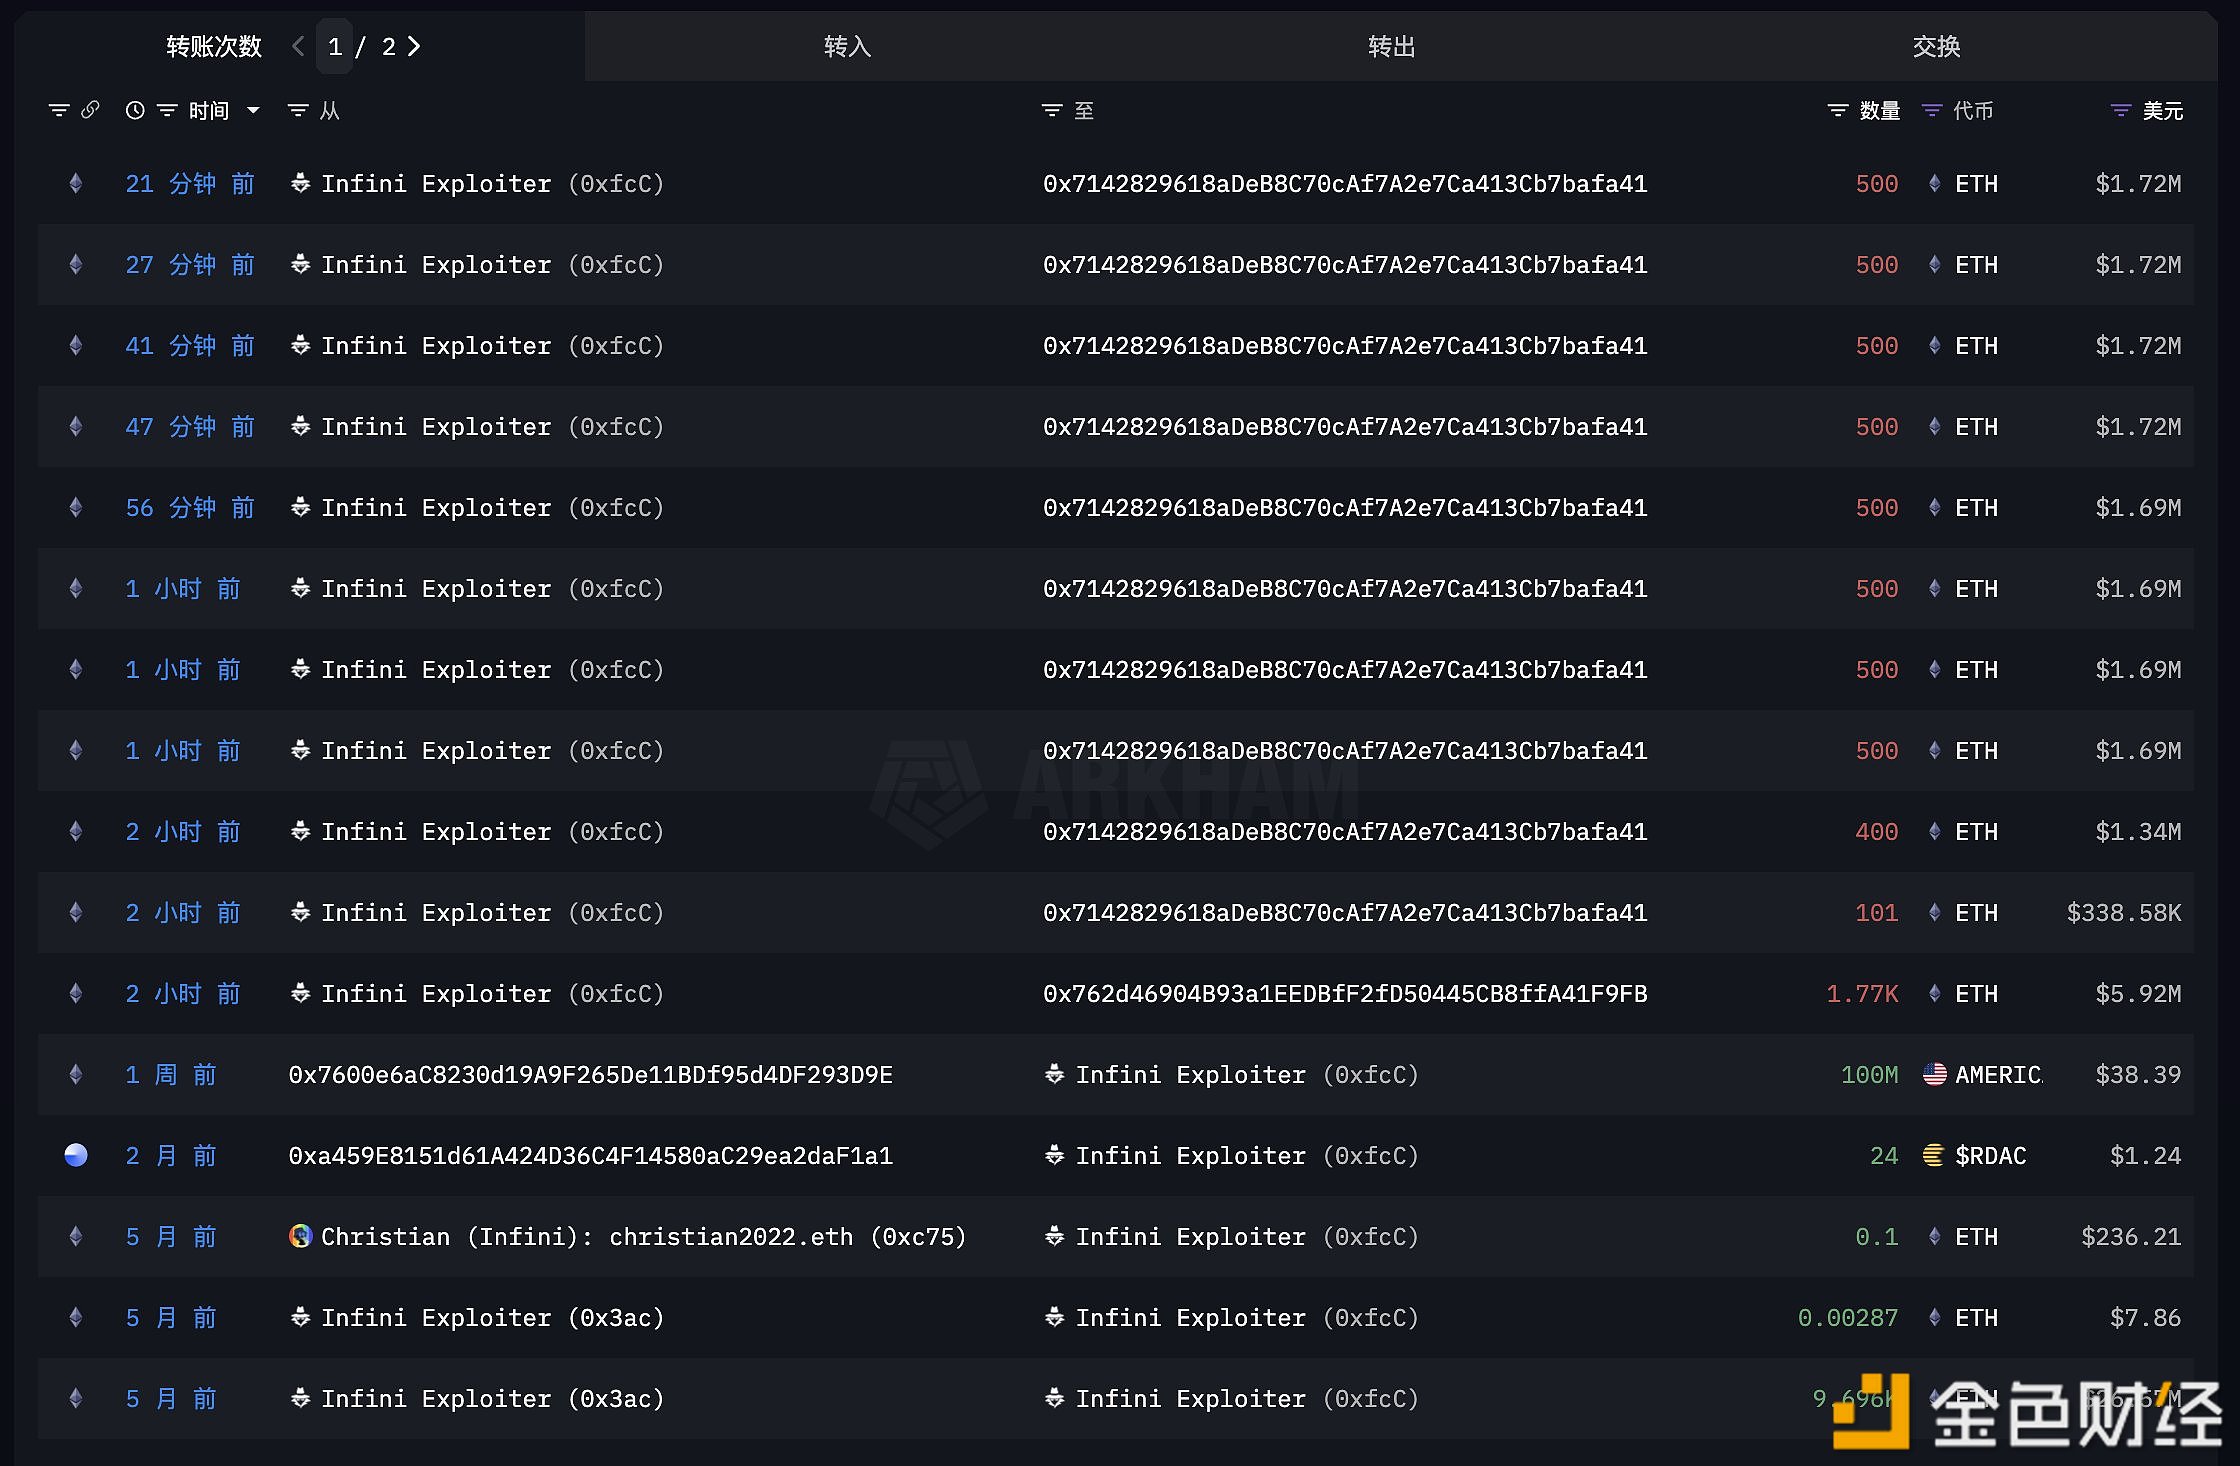The width and height of the screenshot is (2240, 1466).
Task: Go to previous transfers page arrow
Action: [x=298, y=46]
